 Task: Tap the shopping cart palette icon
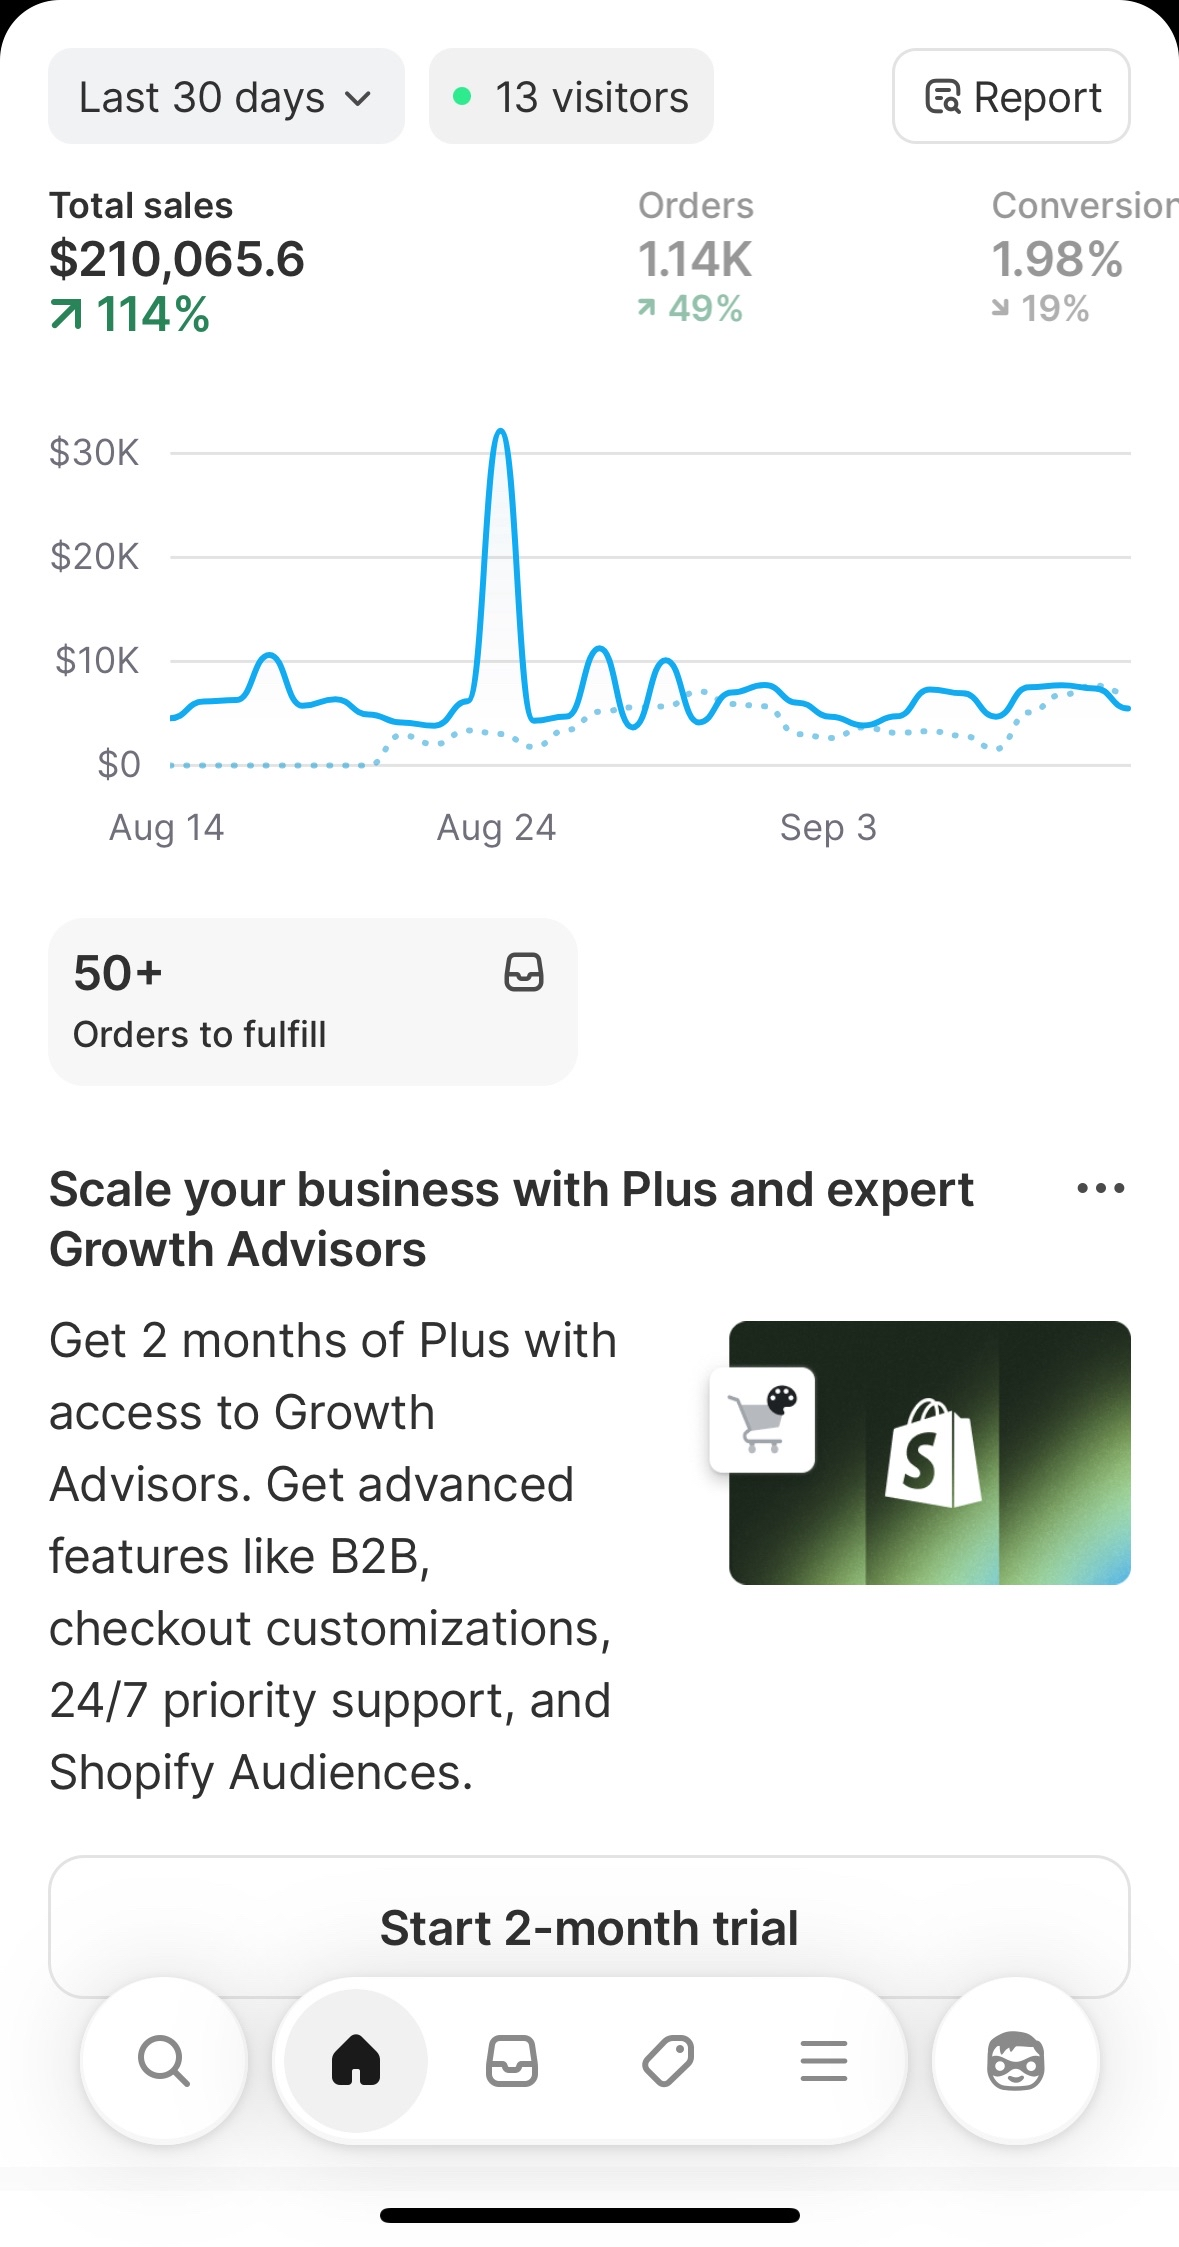click(x=762, y=1419)
